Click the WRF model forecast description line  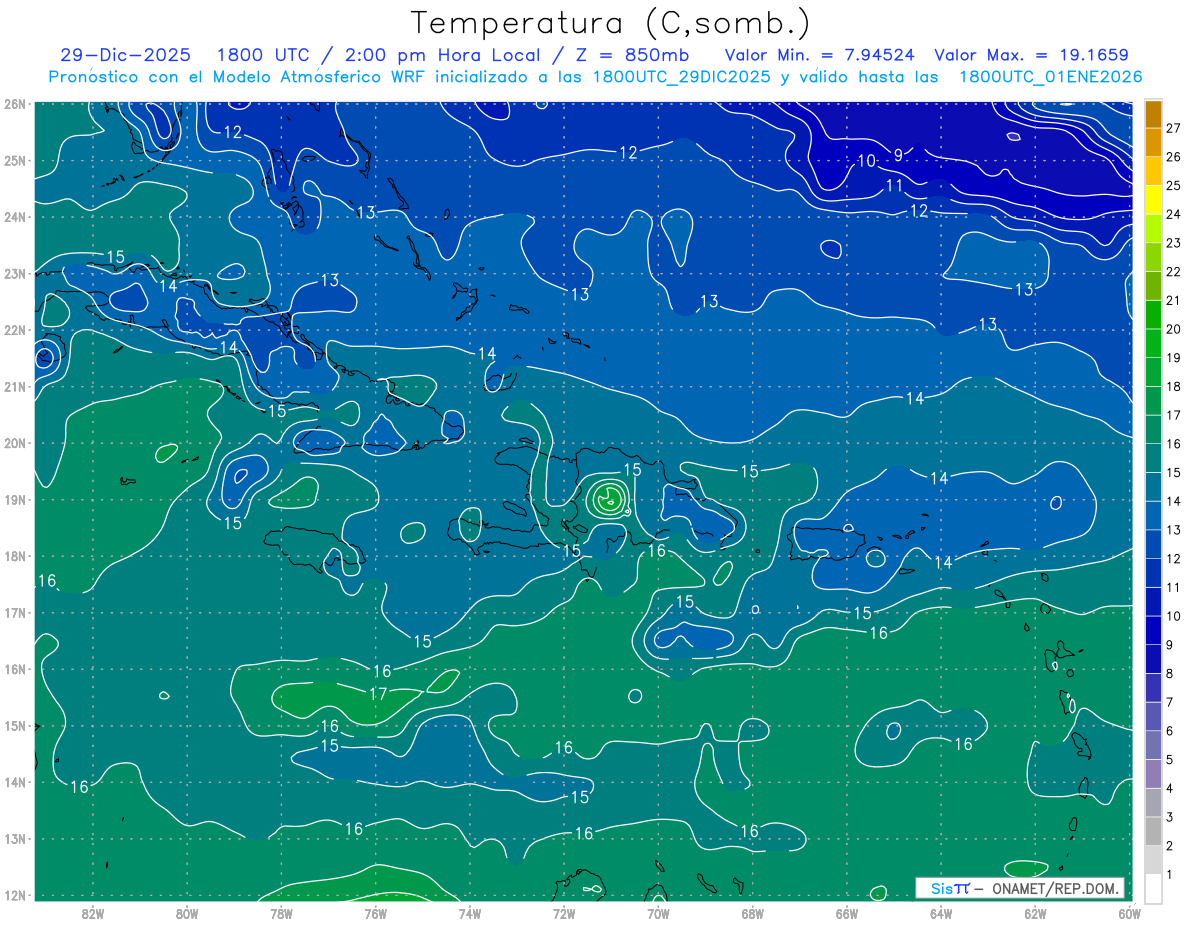(595, 77)
